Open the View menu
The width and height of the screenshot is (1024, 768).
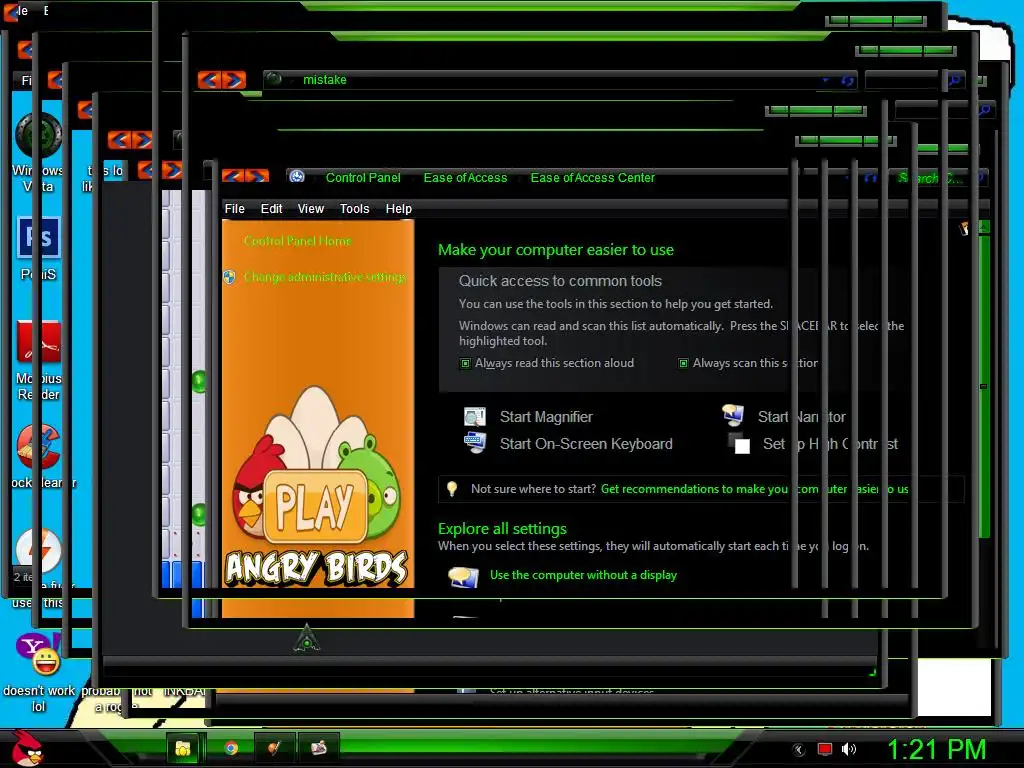tap(311, 208)
